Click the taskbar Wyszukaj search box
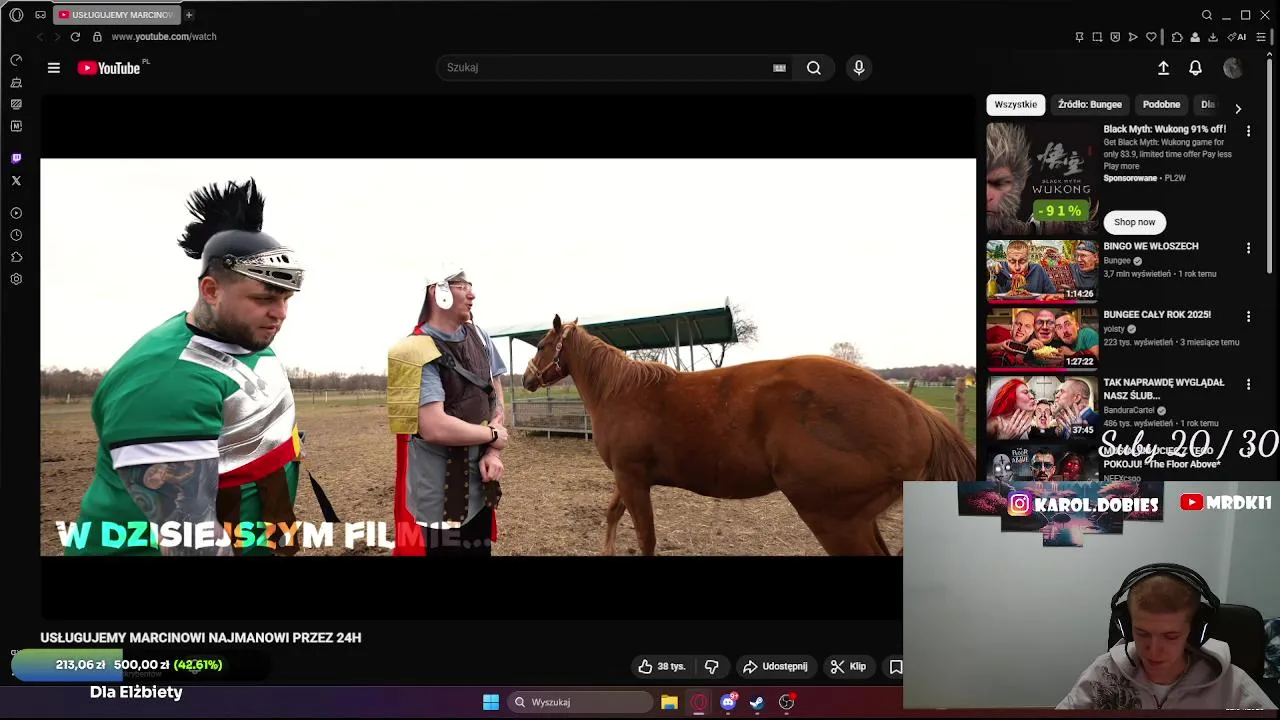Image resolution: width=1280 pixels, height=720 pixels. pyautogui.click(x=580, y=702)
